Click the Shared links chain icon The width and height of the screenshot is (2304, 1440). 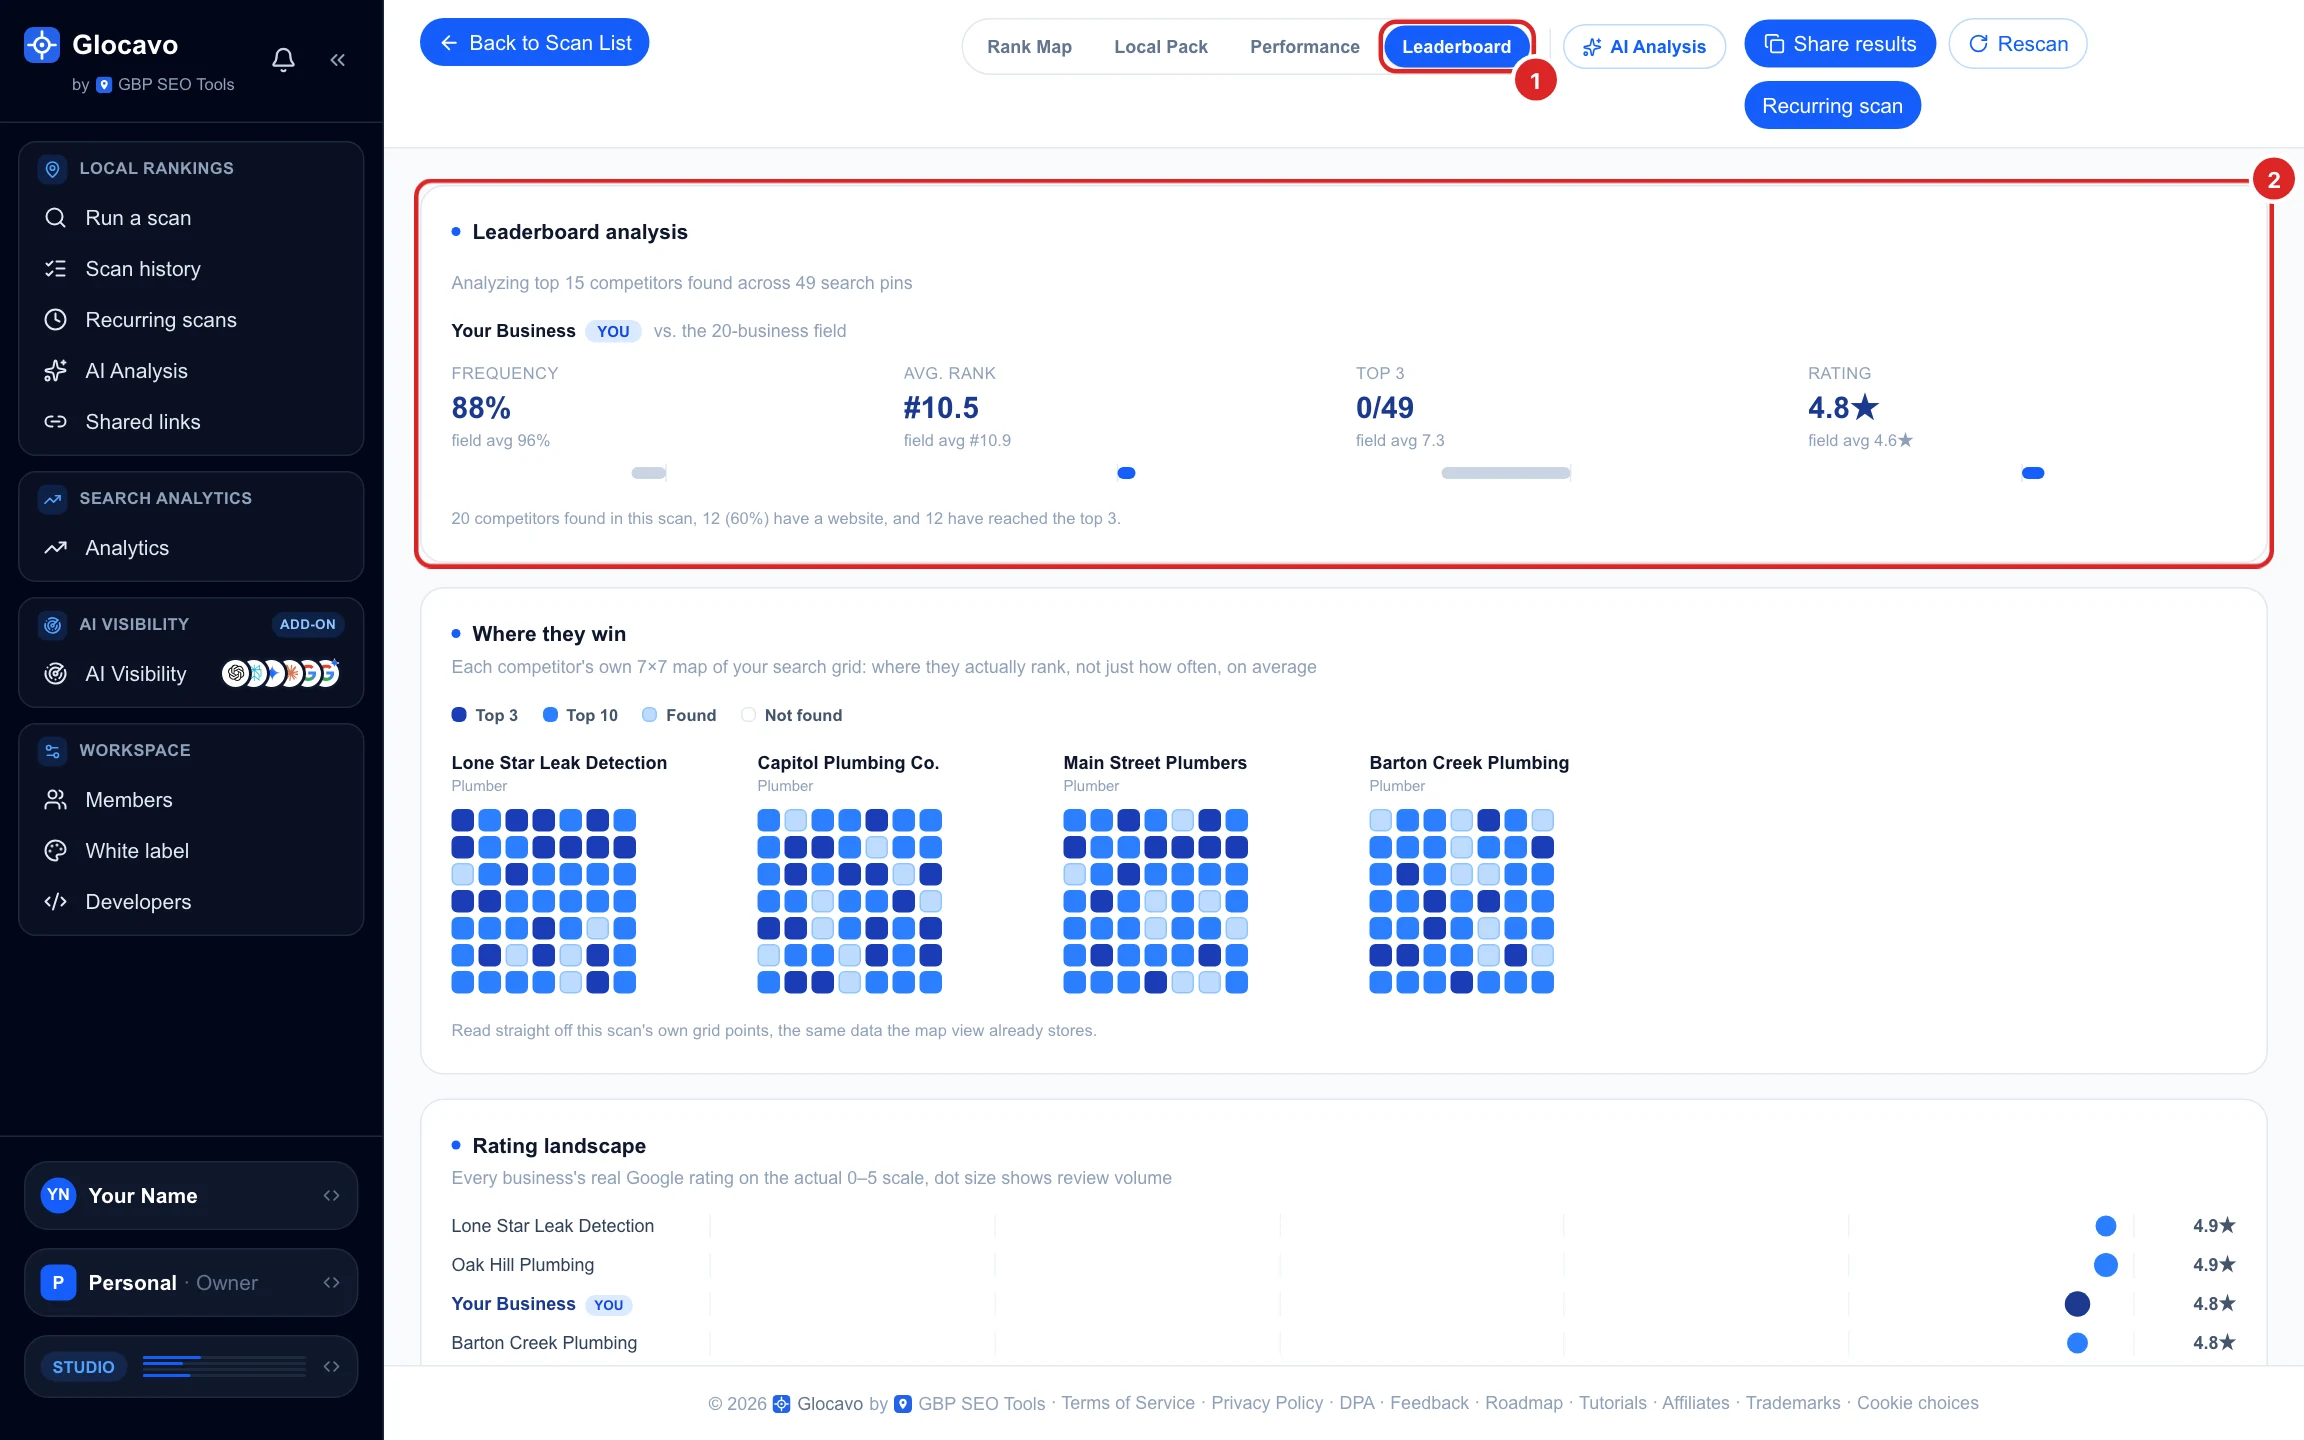pos(56,422)
